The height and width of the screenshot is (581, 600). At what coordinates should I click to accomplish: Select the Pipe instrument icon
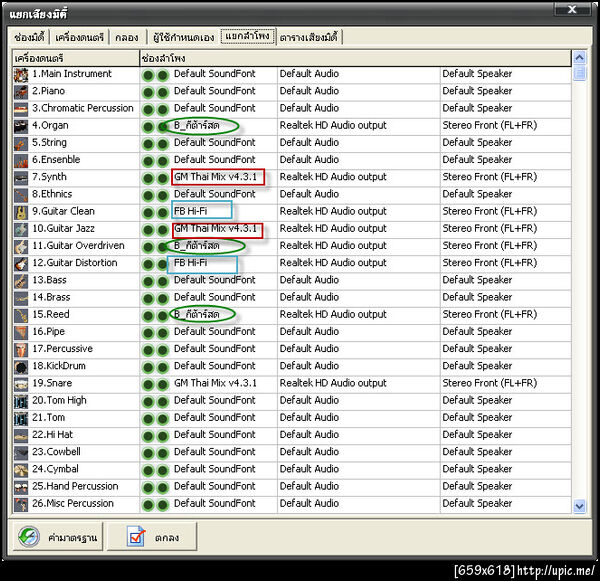[21, 333]
